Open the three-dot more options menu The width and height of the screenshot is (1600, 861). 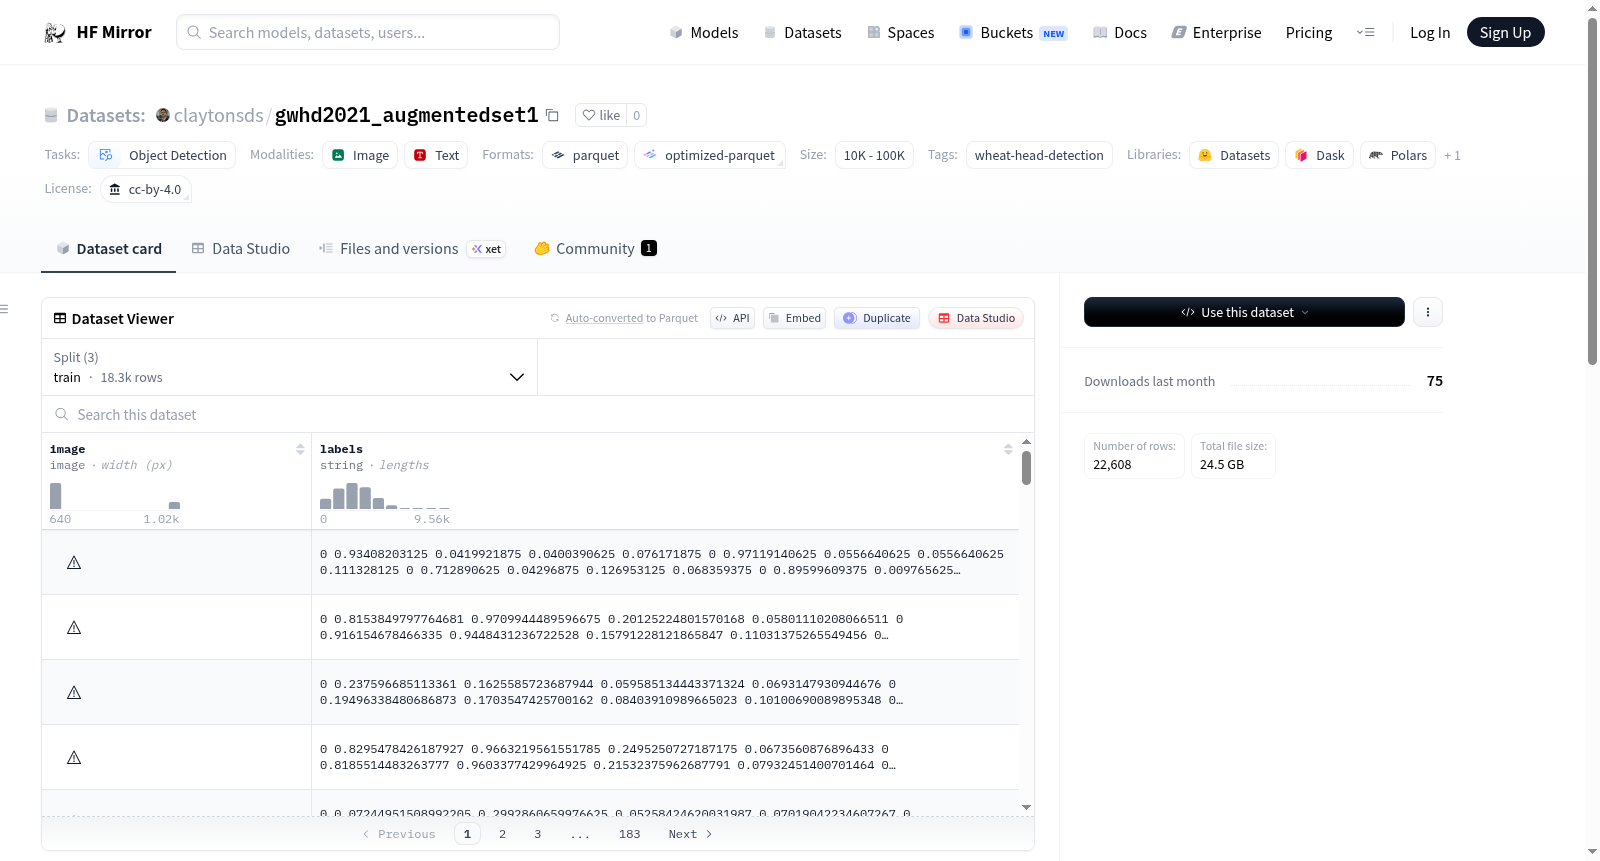click(x=1428, y=312)
